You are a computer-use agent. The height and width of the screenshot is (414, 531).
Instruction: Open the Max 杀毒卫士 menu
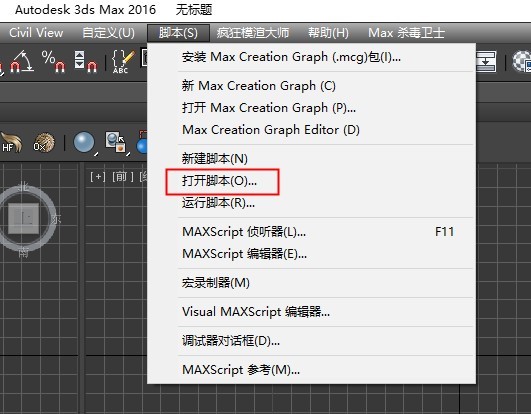[406, 33]
